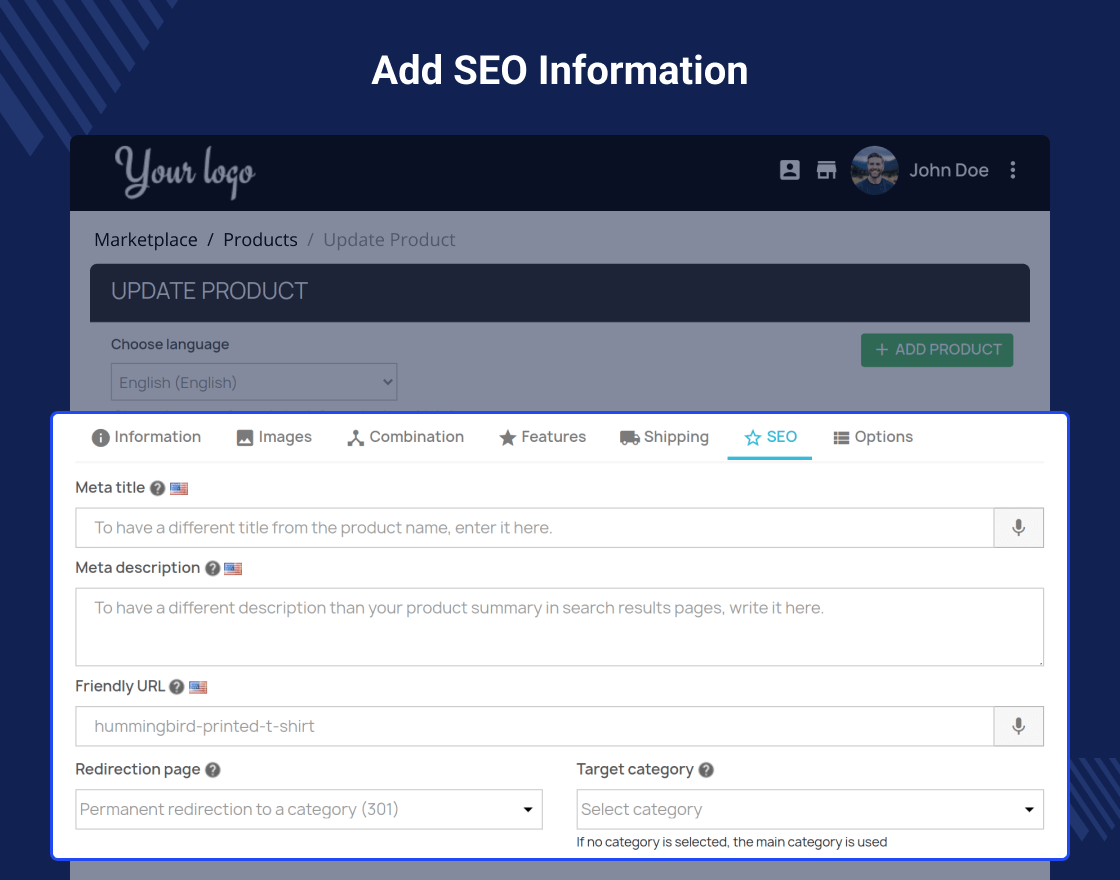This screenshot has width=1120, height=880.
Task: Go to Marketplace in the breadcrumb
Action: click(x=146, y=239)
